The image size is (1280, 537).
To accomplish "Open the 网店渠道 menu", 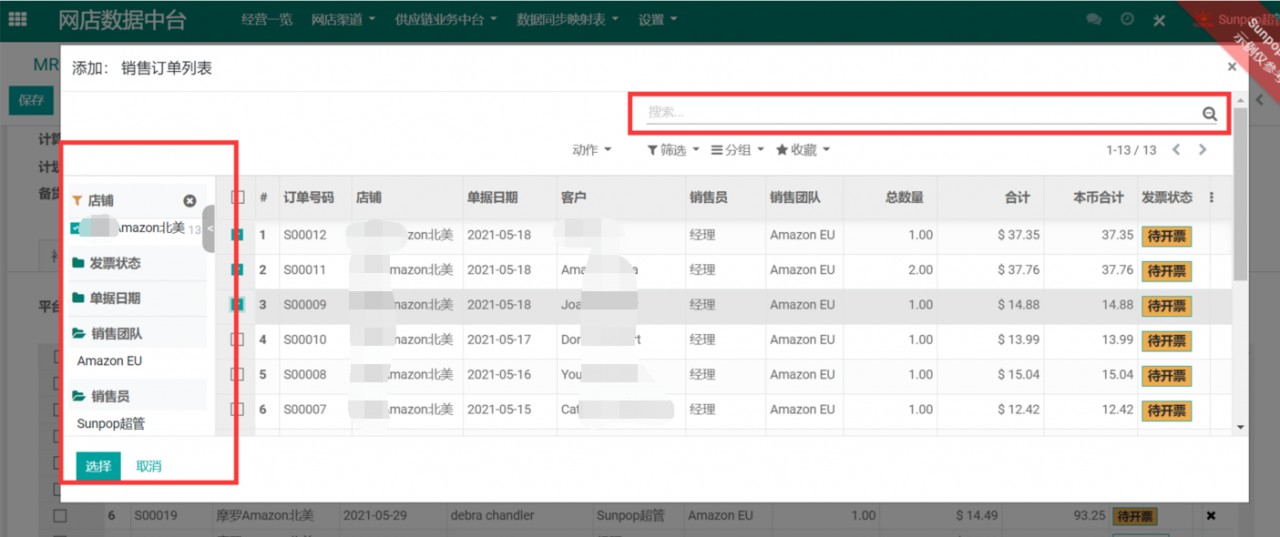I will tap(343, 20).
